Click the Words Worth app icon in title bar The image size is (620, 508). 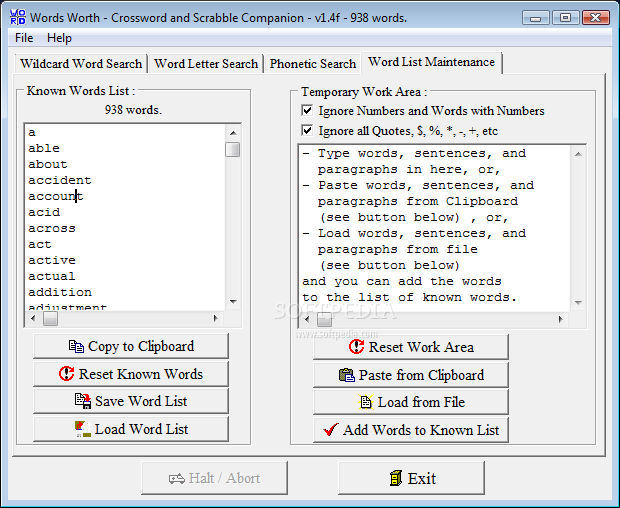(18, 17)
